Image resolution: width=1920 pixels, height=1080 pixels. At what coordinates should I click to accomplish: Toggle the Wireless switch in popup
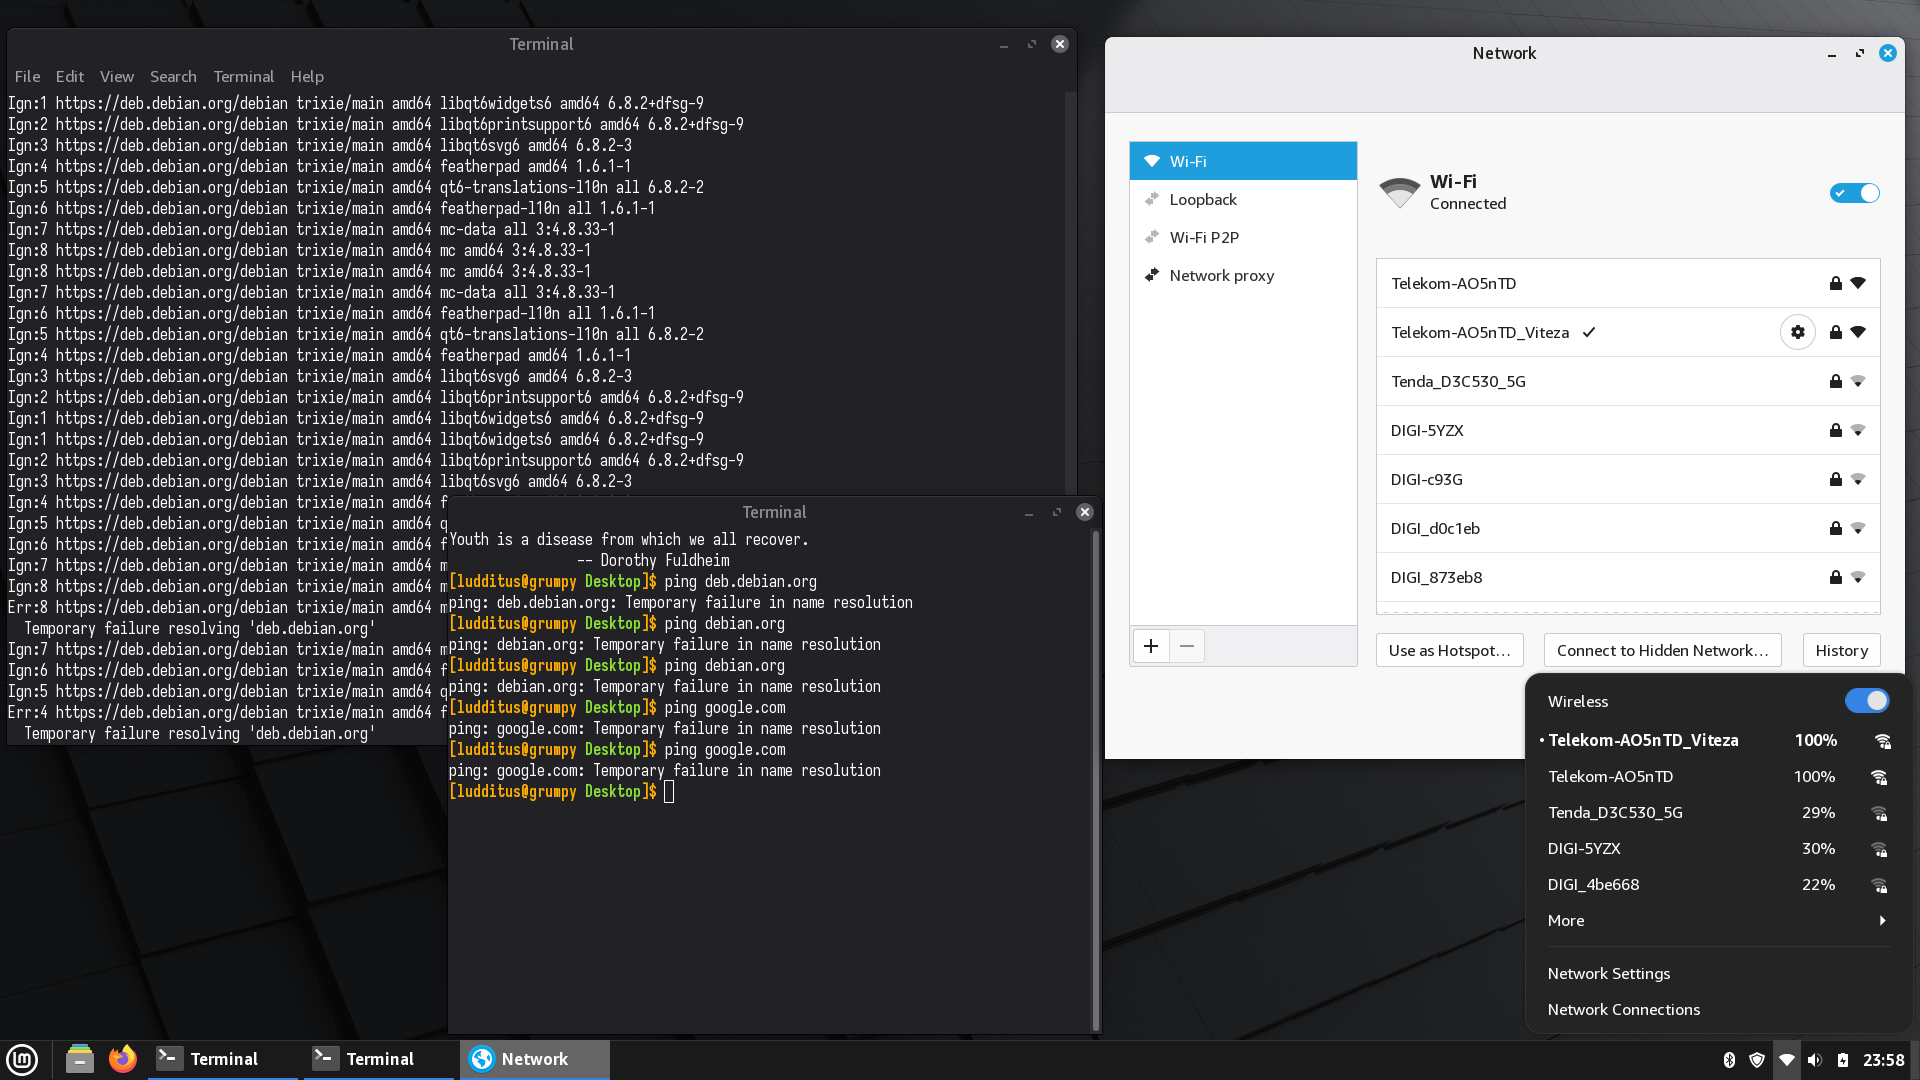(1866, 701)
